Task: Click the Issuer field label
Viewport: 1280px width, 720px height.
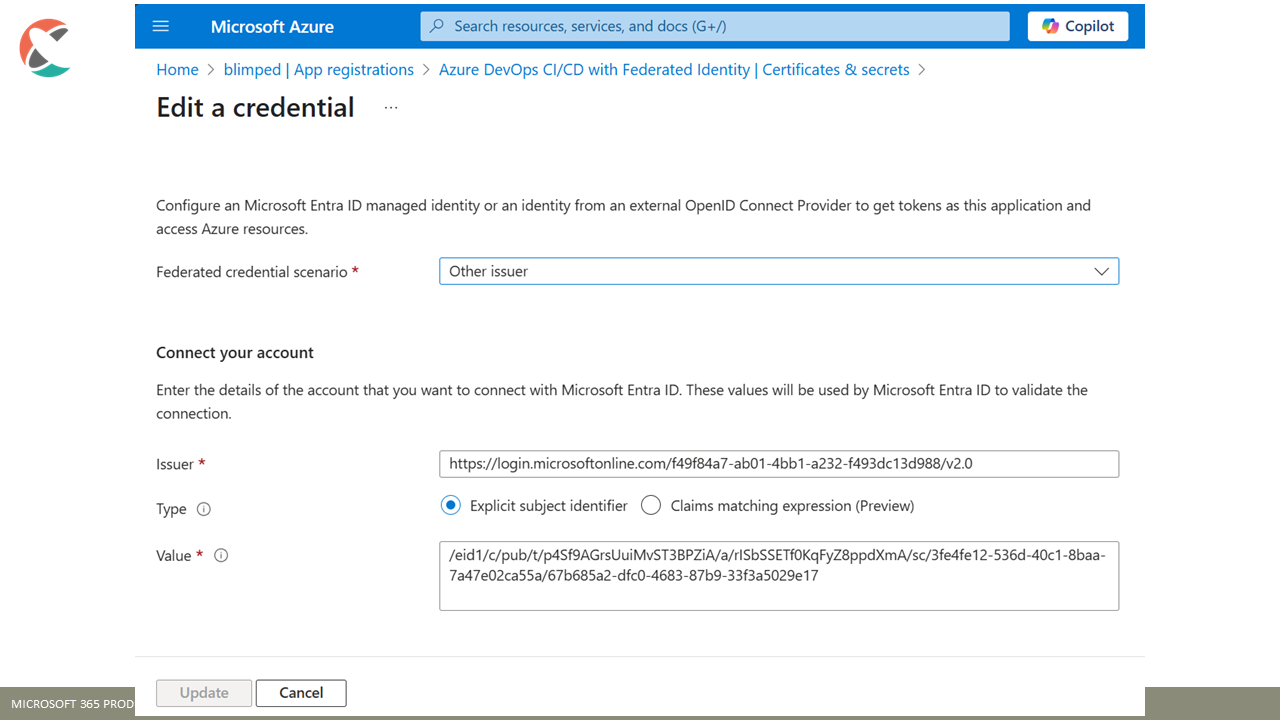Action: click(x=181, y=464)
